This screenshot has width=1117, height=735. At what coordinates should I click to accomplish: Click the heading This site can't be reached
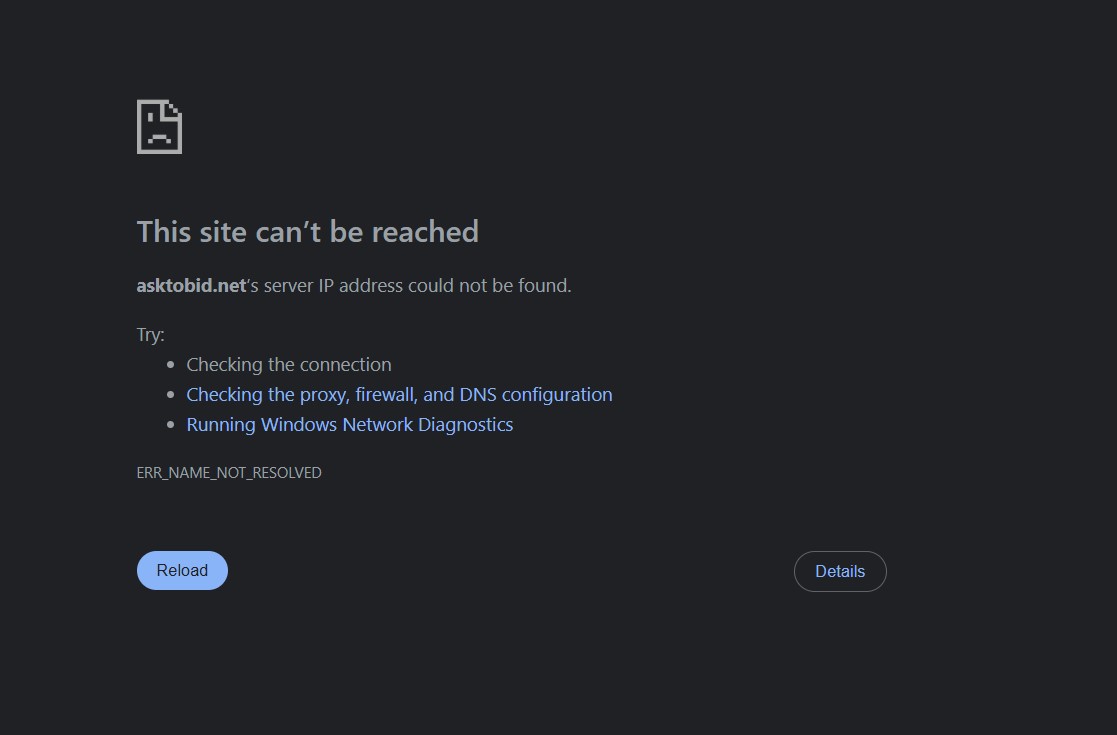pos(307,231)
